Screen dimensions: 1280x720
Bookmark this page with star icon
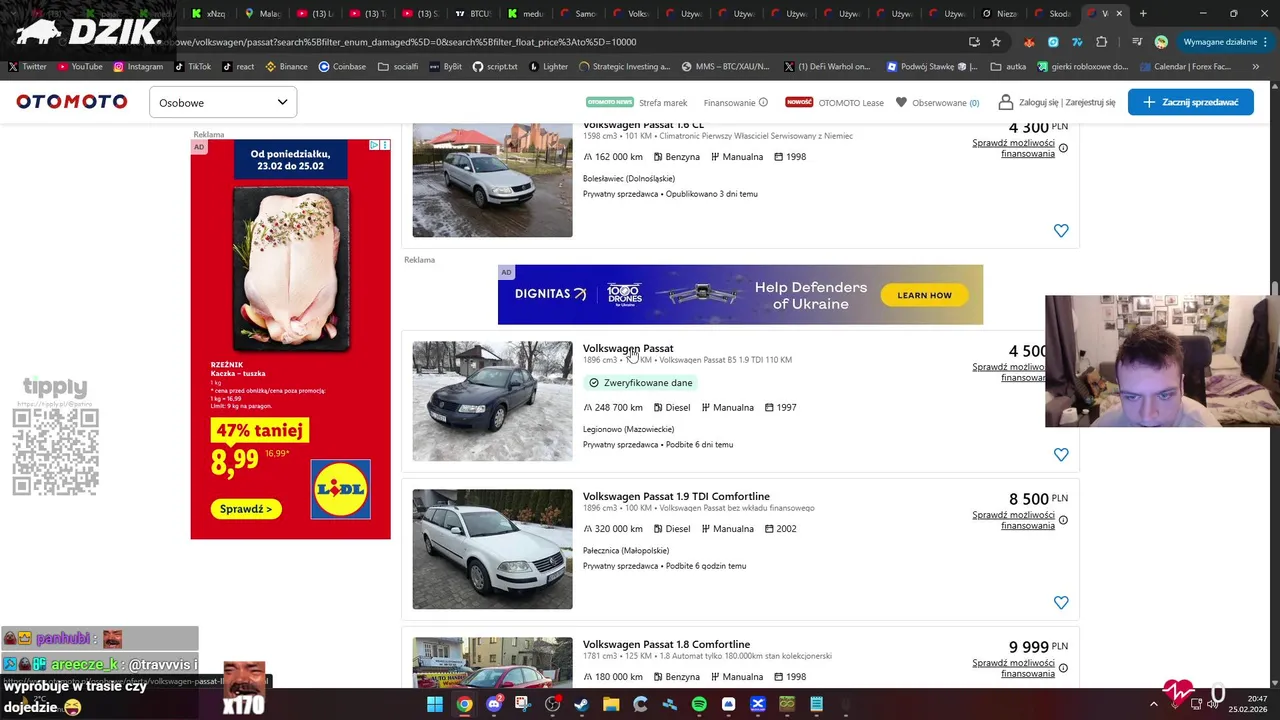click(x=996, y=42)
